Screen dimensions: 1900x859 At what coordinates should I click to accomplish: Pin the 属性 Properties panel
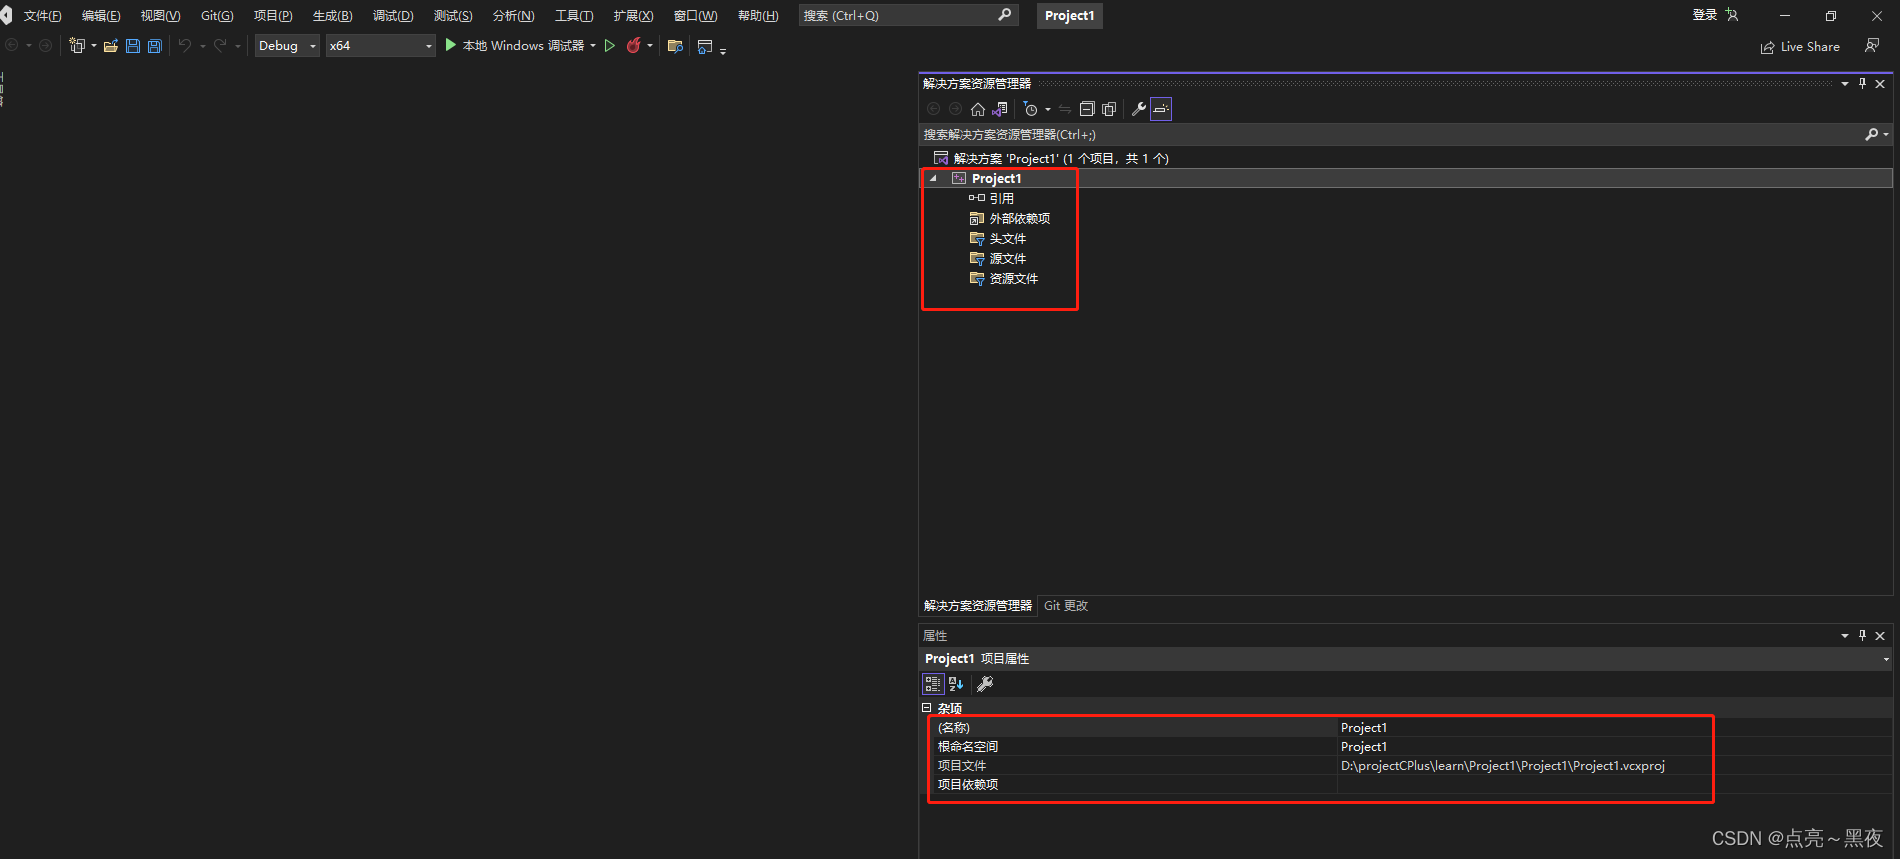(x=1862, y=636)
